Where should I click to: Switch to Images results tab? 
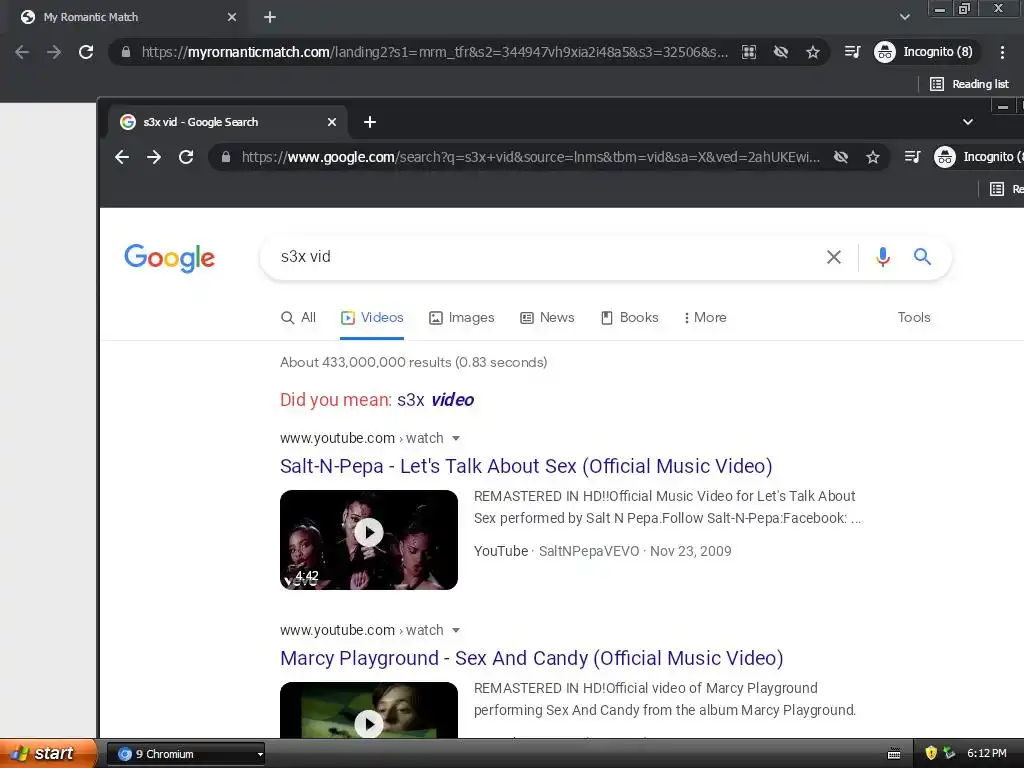(x=462, y=317)
